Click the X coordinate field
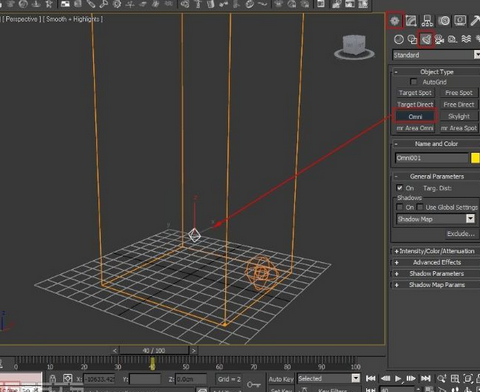This screenshot has height=392, width=480. pos(99,379)
